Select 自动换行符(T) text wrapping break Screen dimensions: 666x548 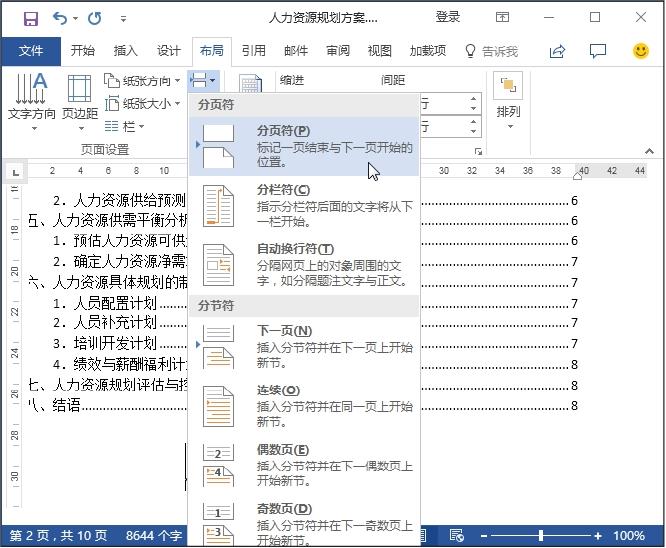coord(304,265)
